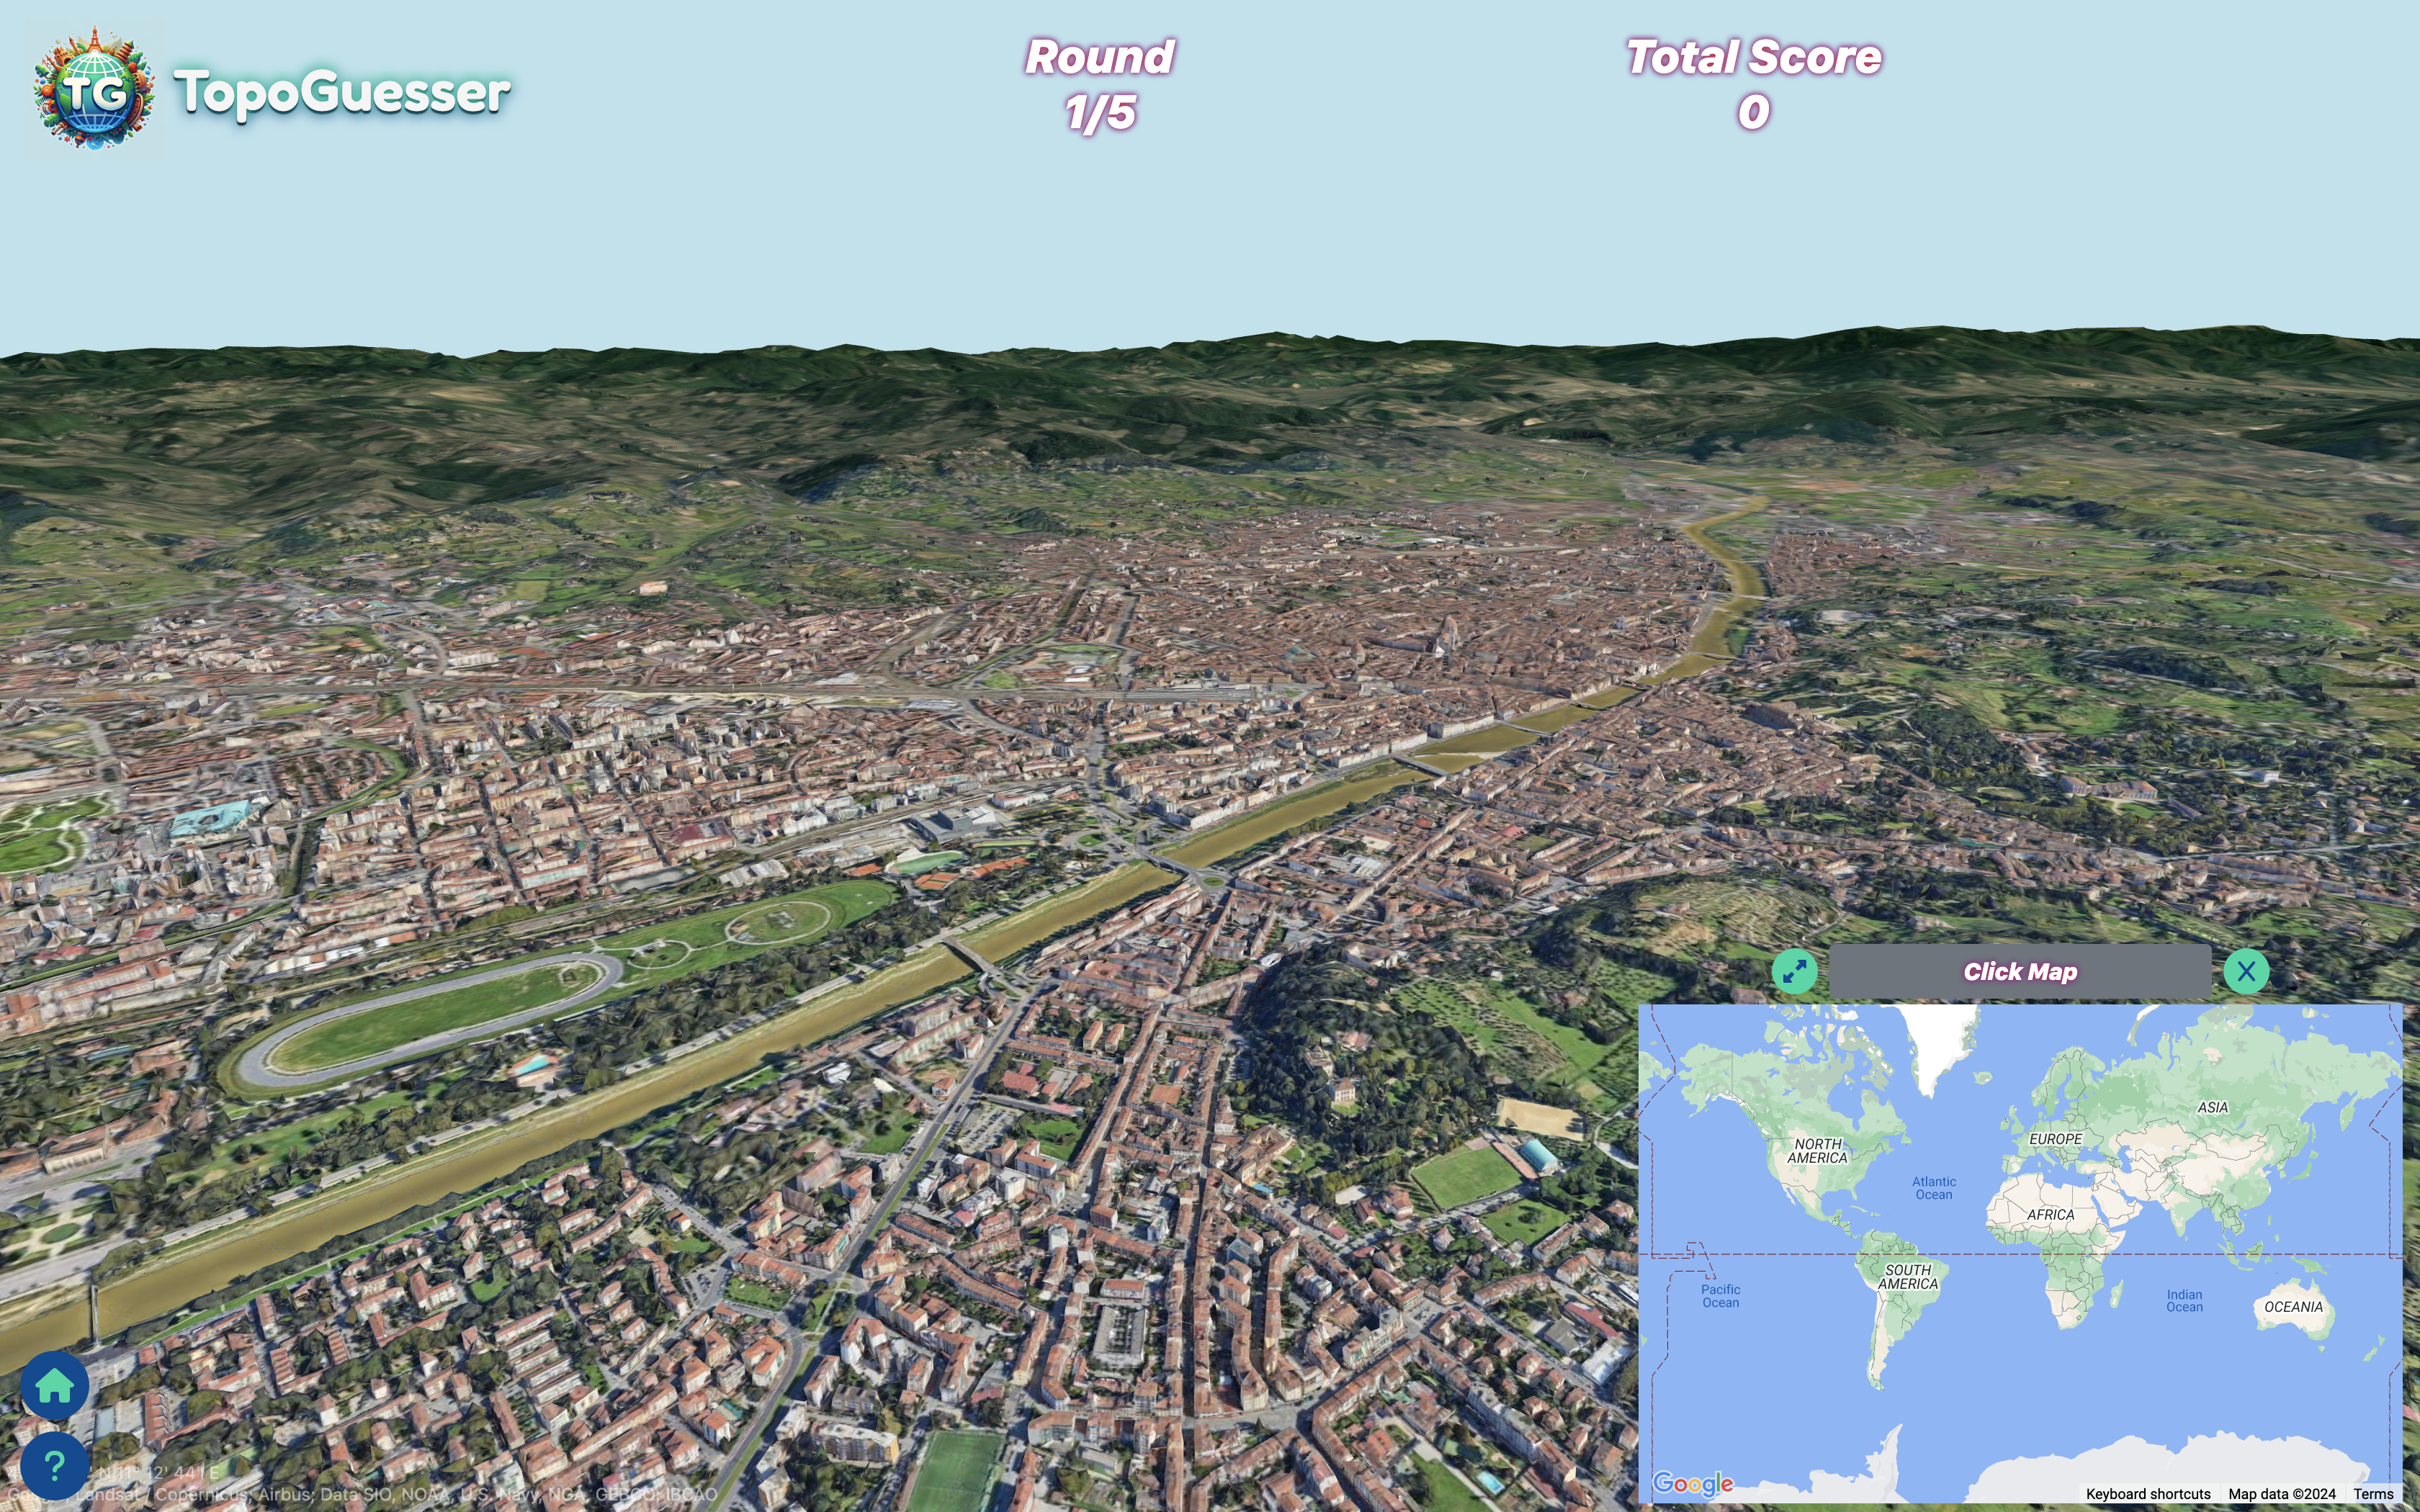Open the Click Map bar
This screenshot has height=1512, width=2420.
pos(2020,970)
